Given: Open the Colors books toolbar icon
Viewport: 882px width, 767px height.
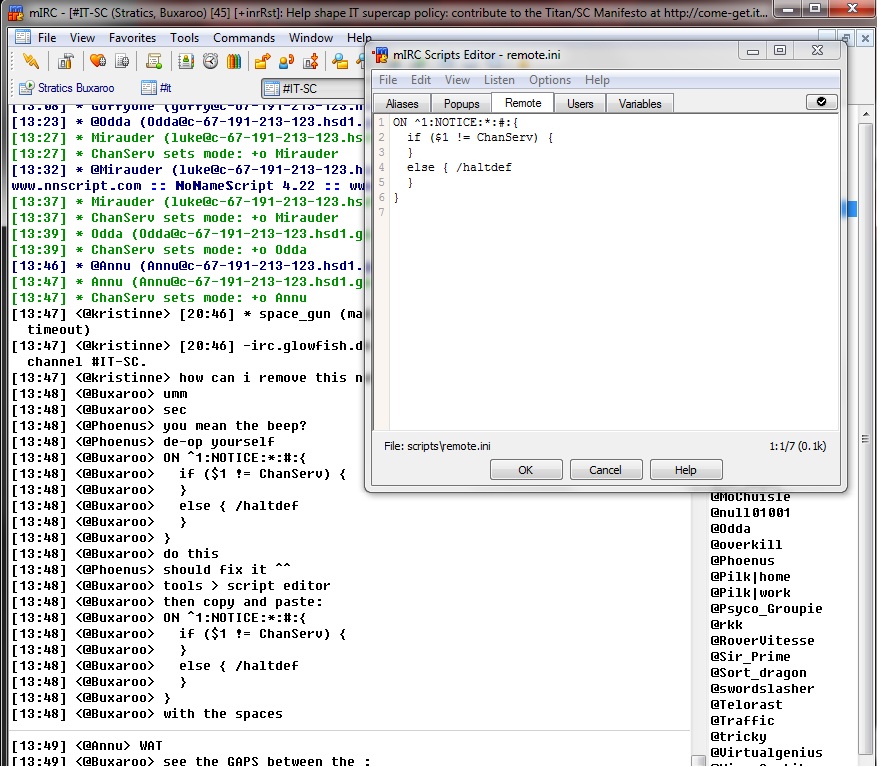Looking at the screenshot, I should [234, 62].
